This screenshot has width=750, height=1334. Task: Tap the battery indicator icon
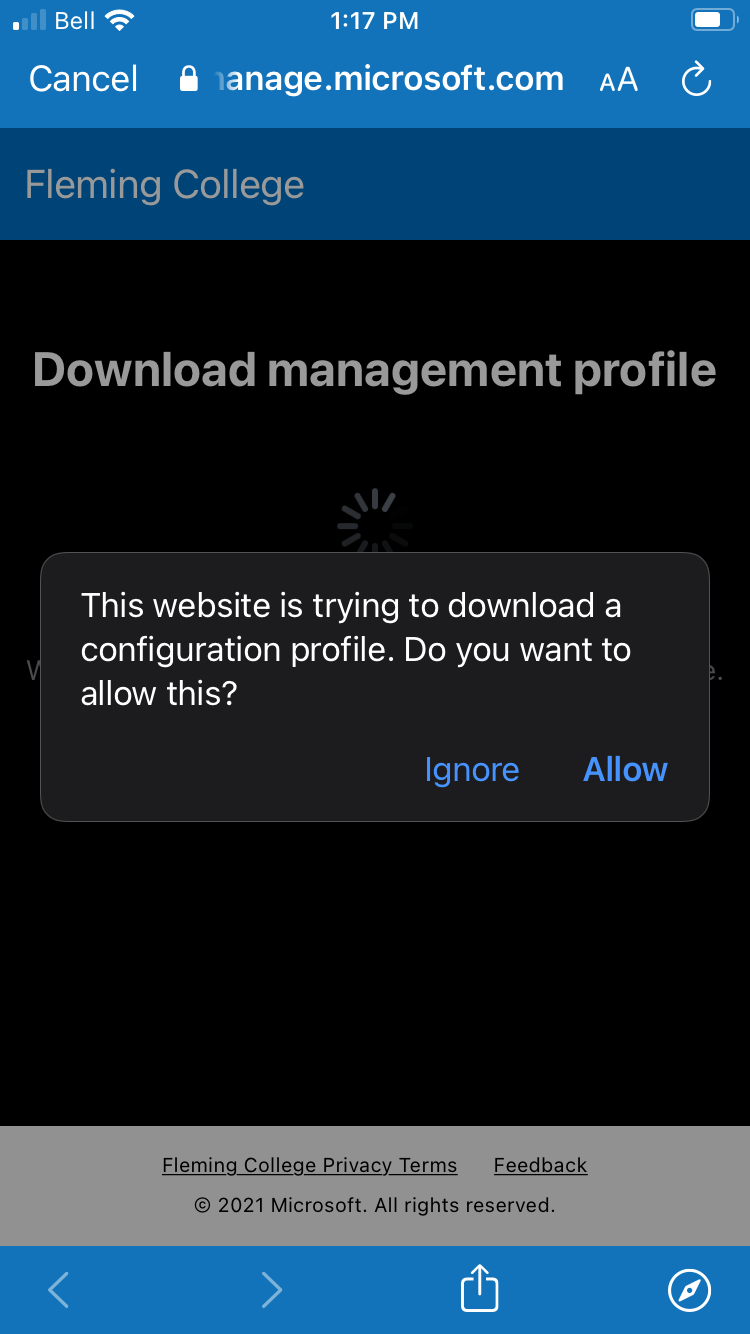coord(711,20)
